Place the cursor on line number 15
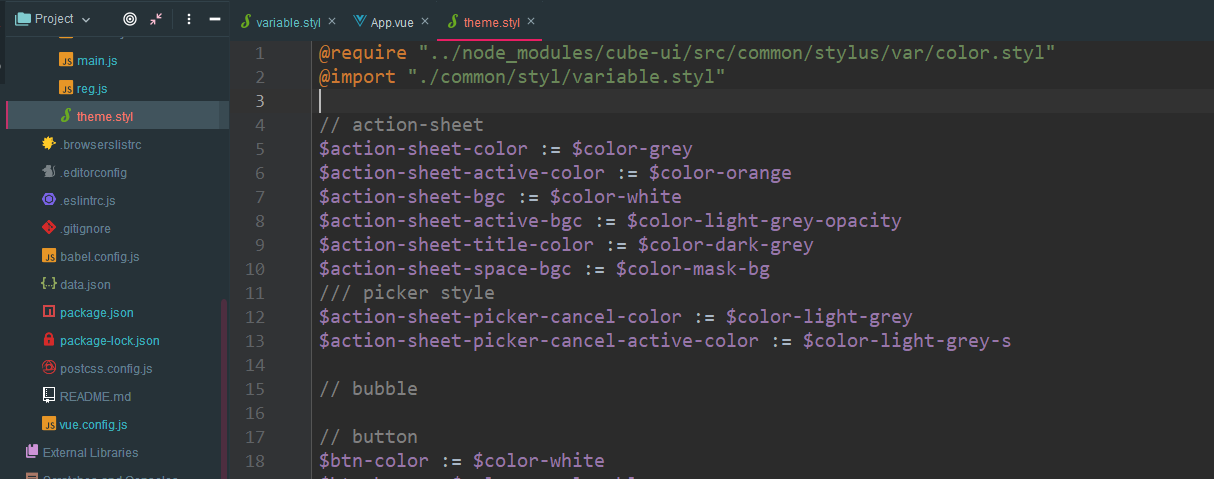The image size is (1214, 479). (x=254, y=389)
